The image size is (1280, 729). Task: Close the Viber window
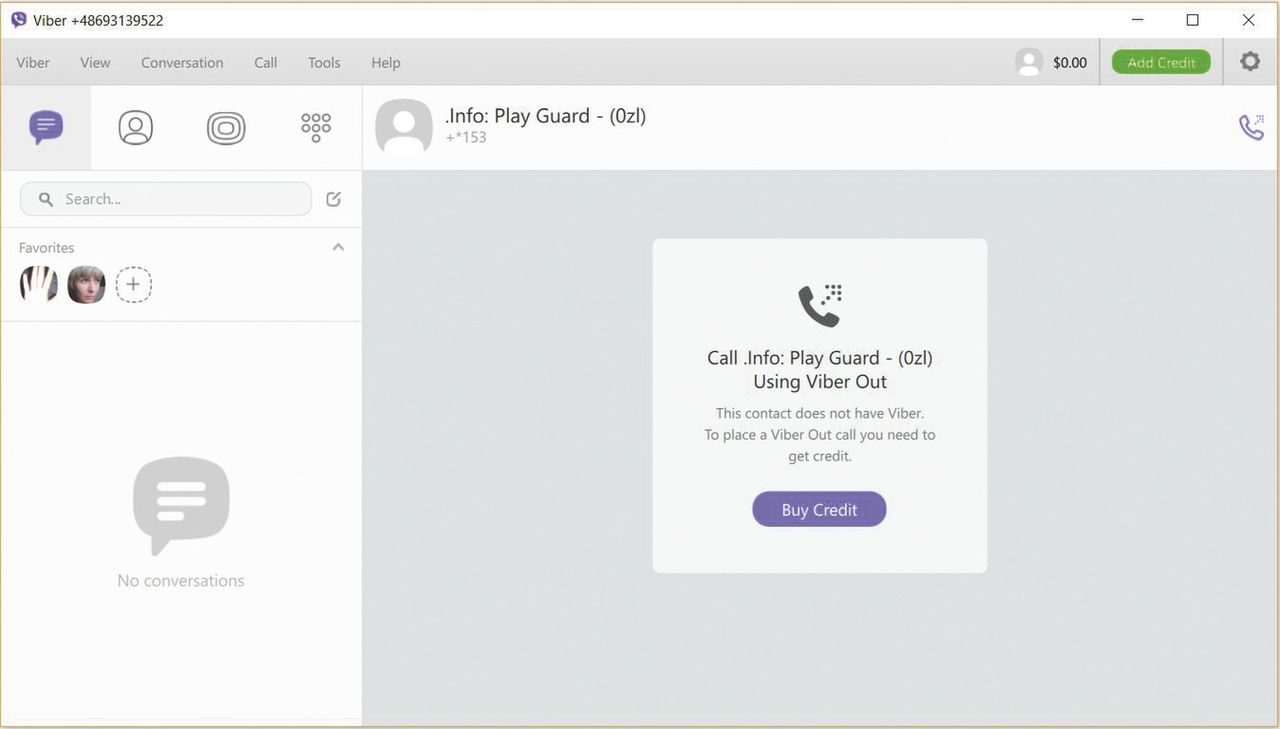click(1248, 20)
